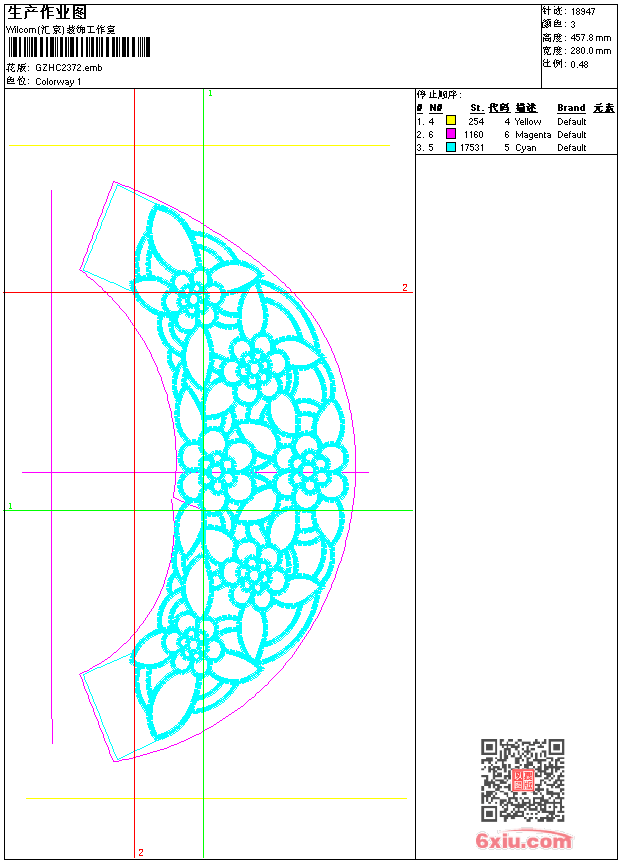
Task: Click the Brand column header
Action: (571, 108)
